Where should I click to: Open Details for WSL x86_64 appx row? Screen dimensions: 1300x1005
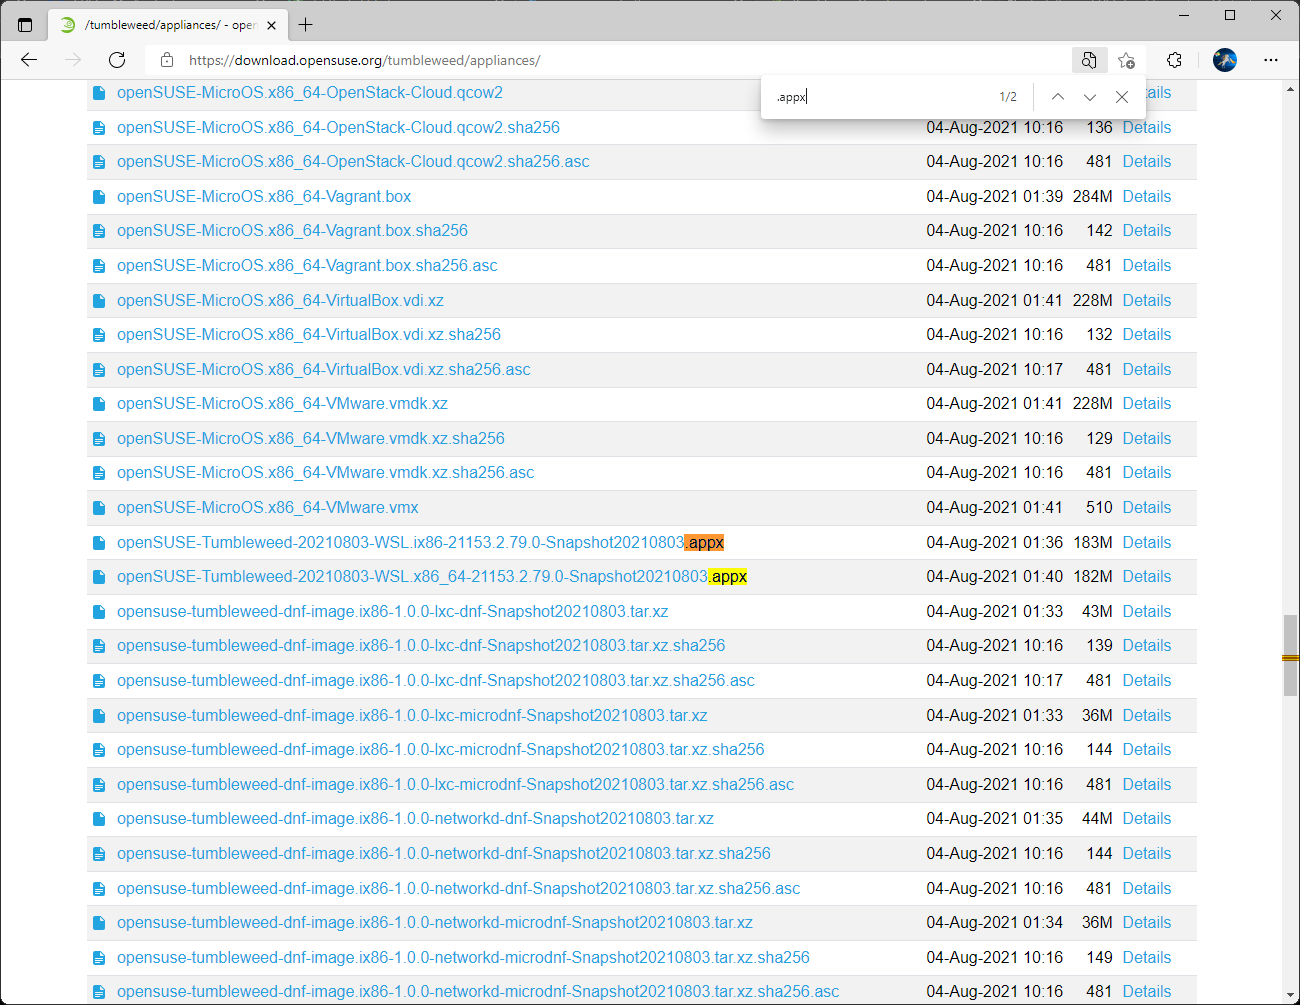[x=1146, y=576]
